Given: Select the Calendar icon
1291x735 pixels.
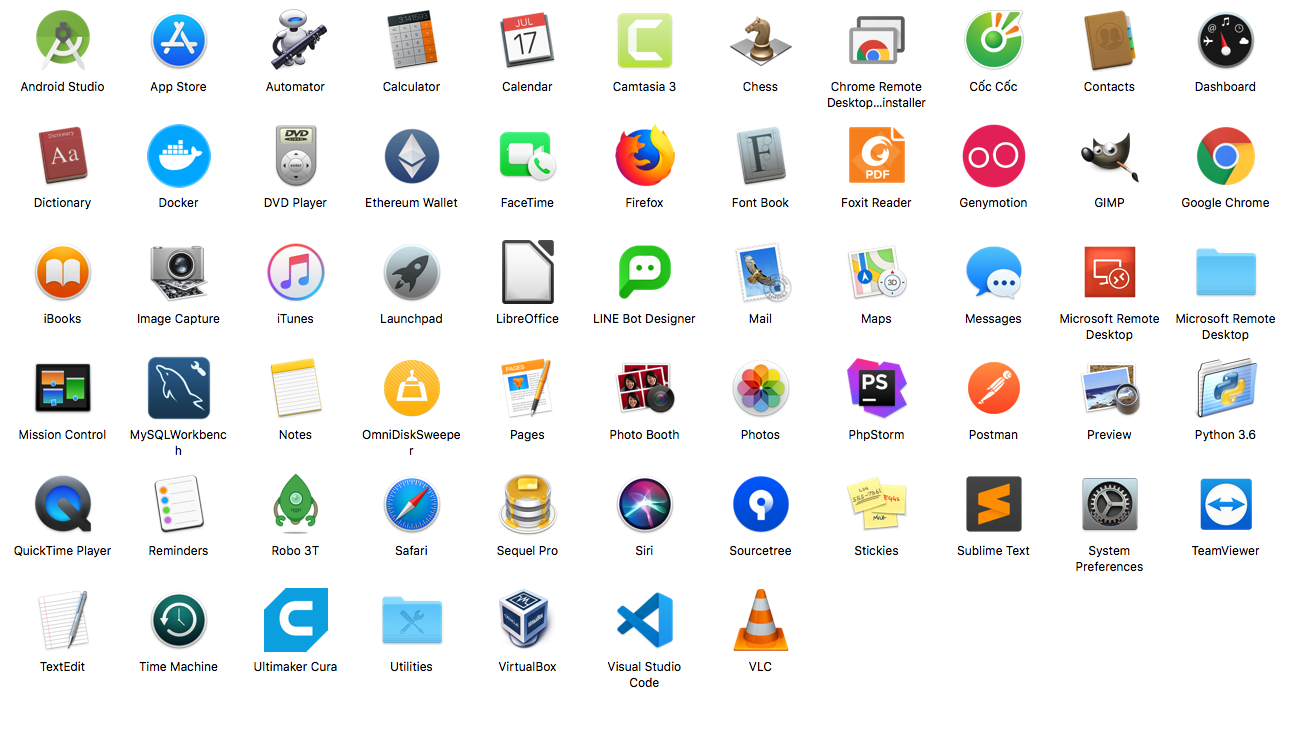Looking at the screenshot, I should click(527, 40).
